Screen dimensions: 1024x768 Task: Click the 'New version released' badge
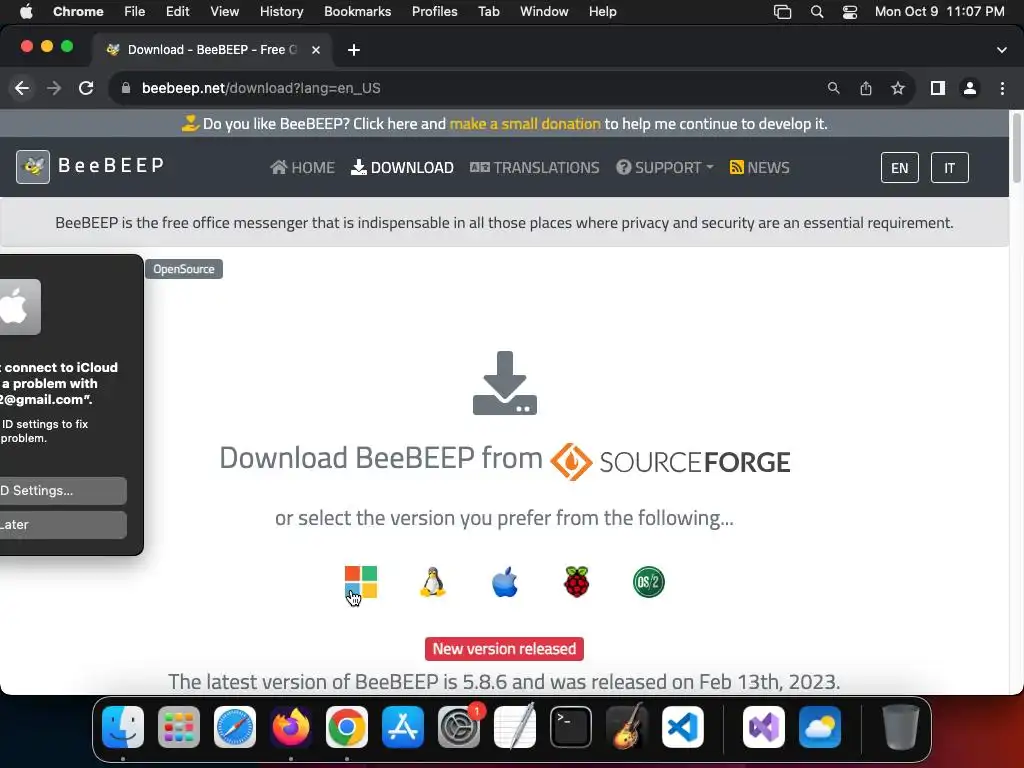coord(504,649)
